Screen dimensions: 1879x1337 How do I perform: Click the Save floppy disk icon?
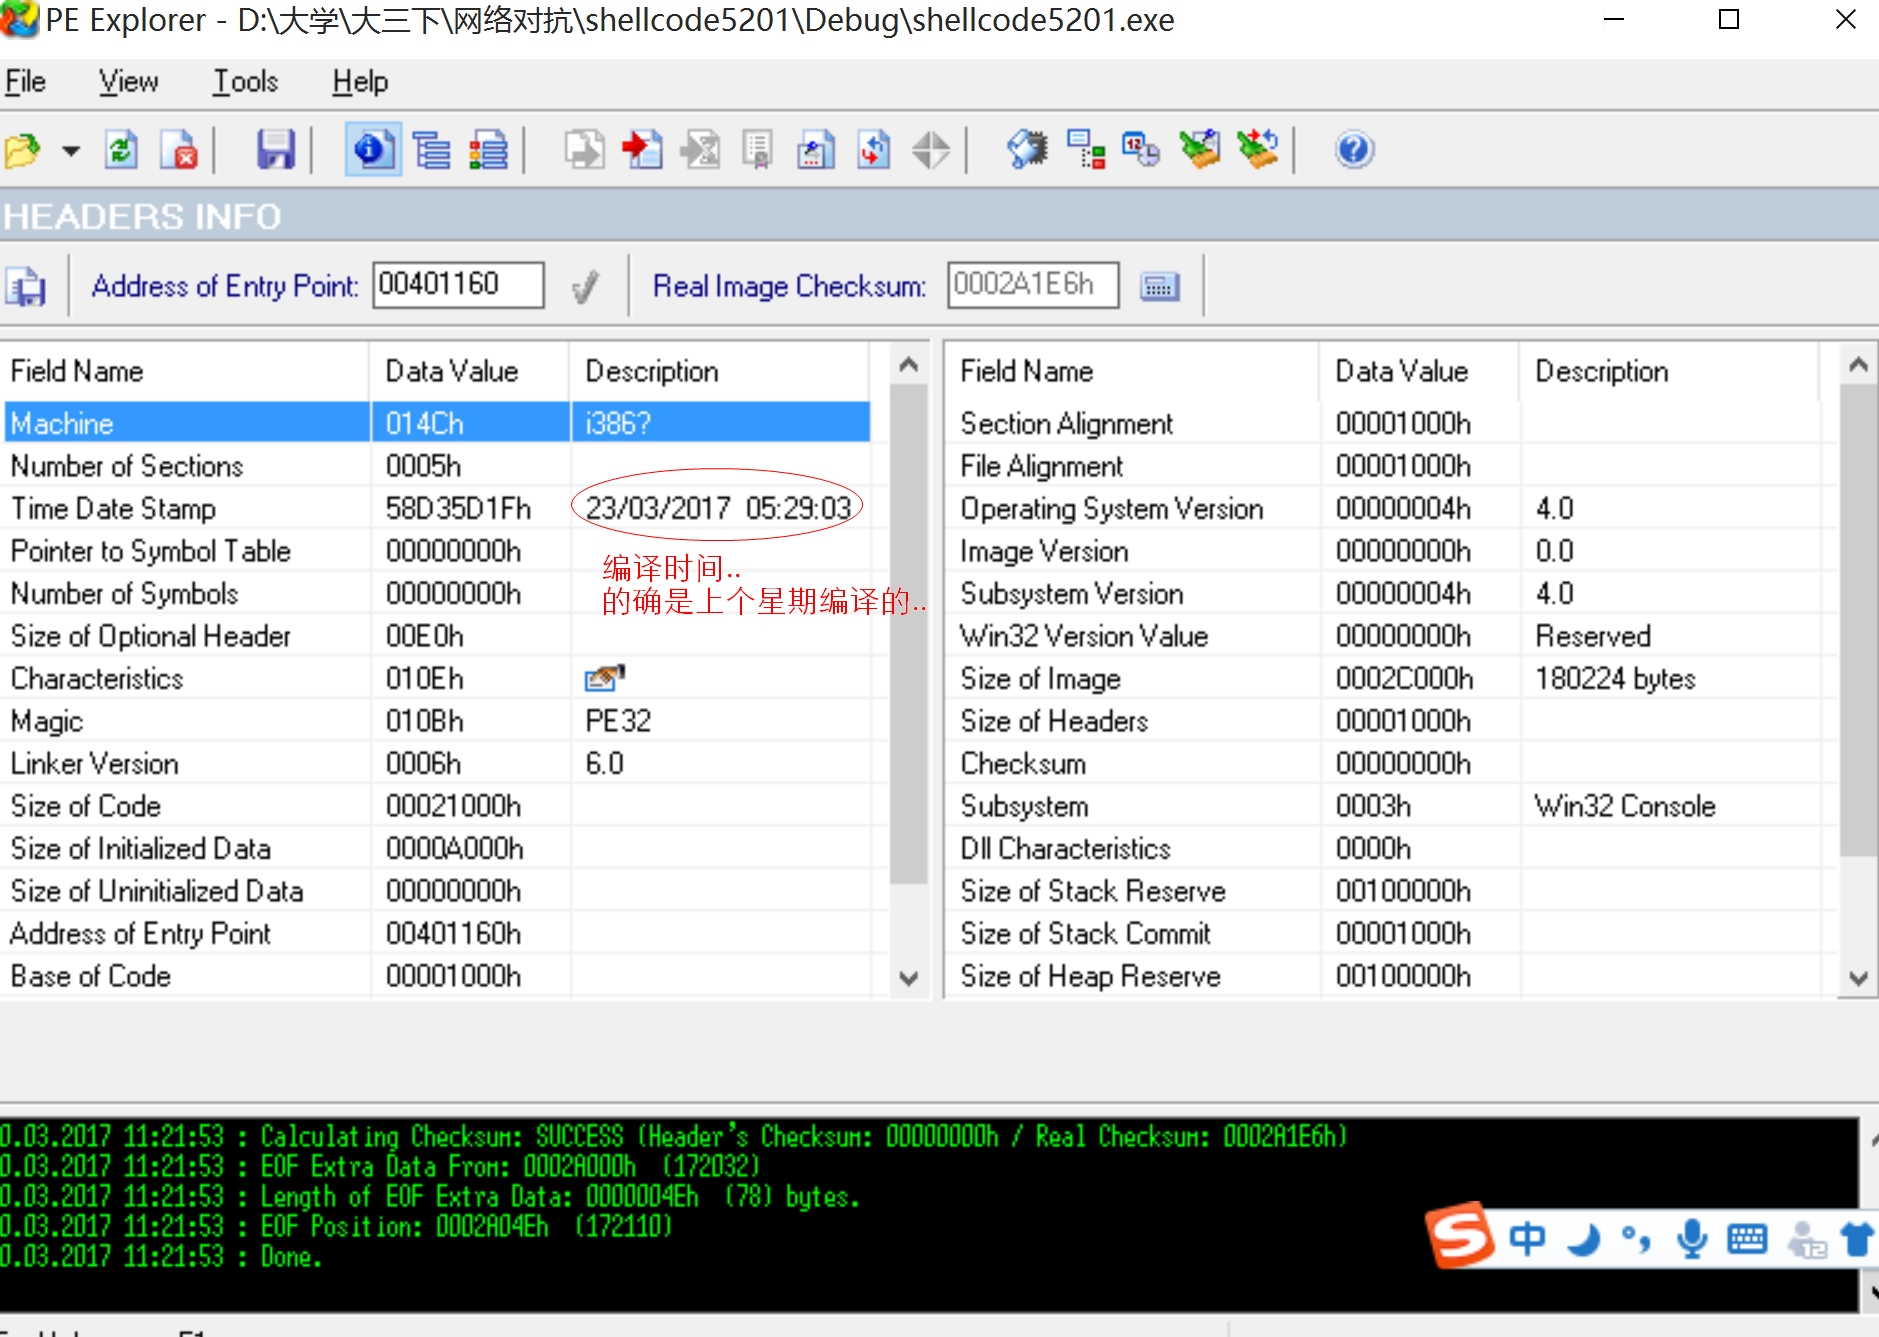(275, 150)
